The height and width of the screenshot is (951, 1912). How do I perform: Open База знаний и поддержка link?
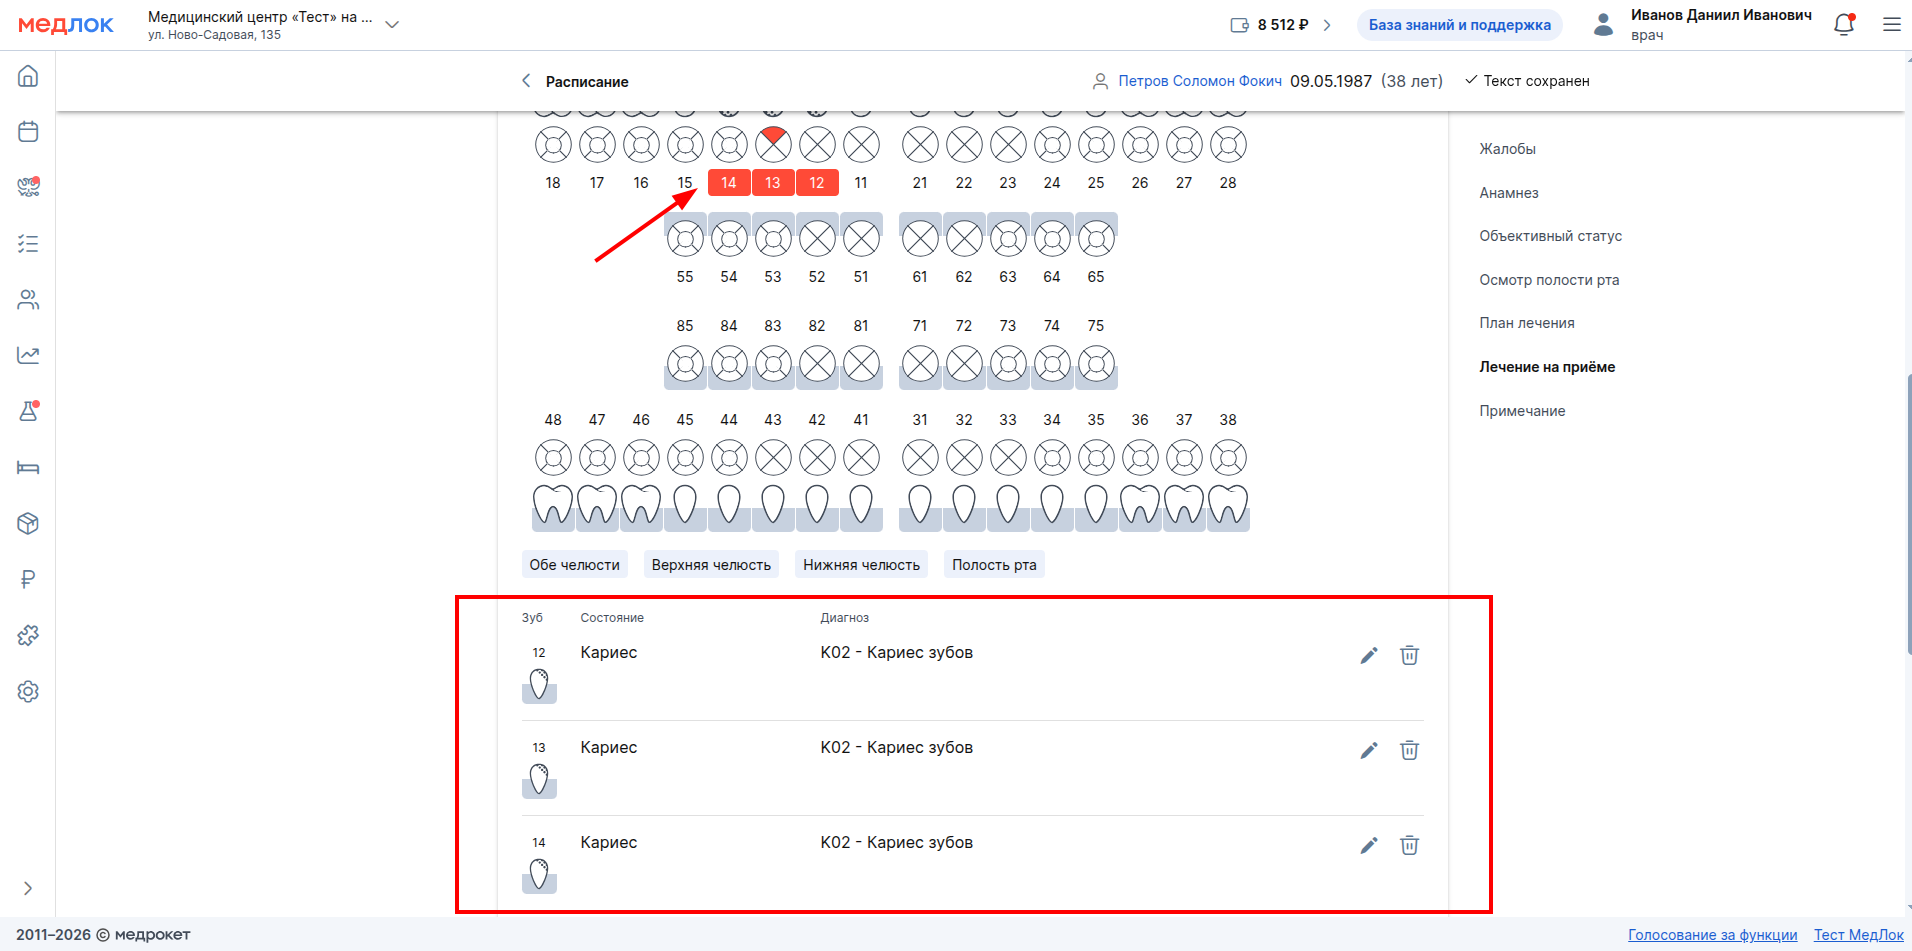(x=1459, y=25)
